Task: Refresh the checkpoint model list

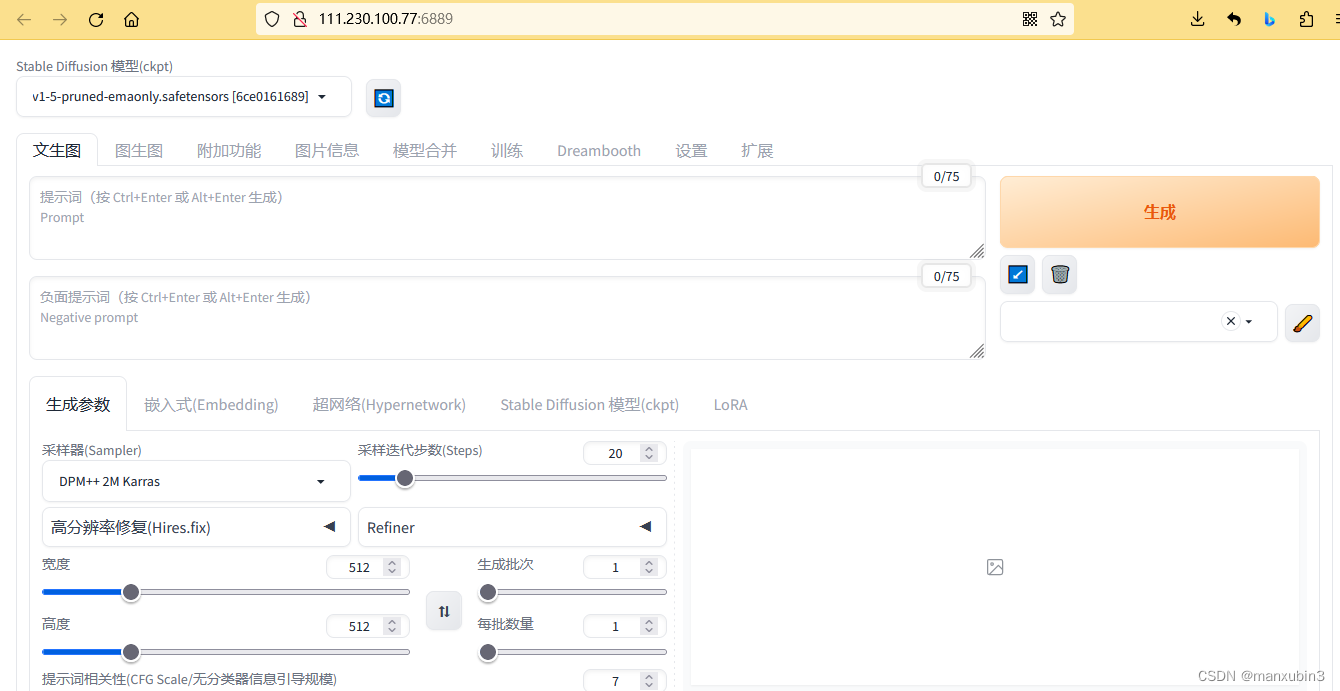Action: pyautogui.click(x=384, y=98)
